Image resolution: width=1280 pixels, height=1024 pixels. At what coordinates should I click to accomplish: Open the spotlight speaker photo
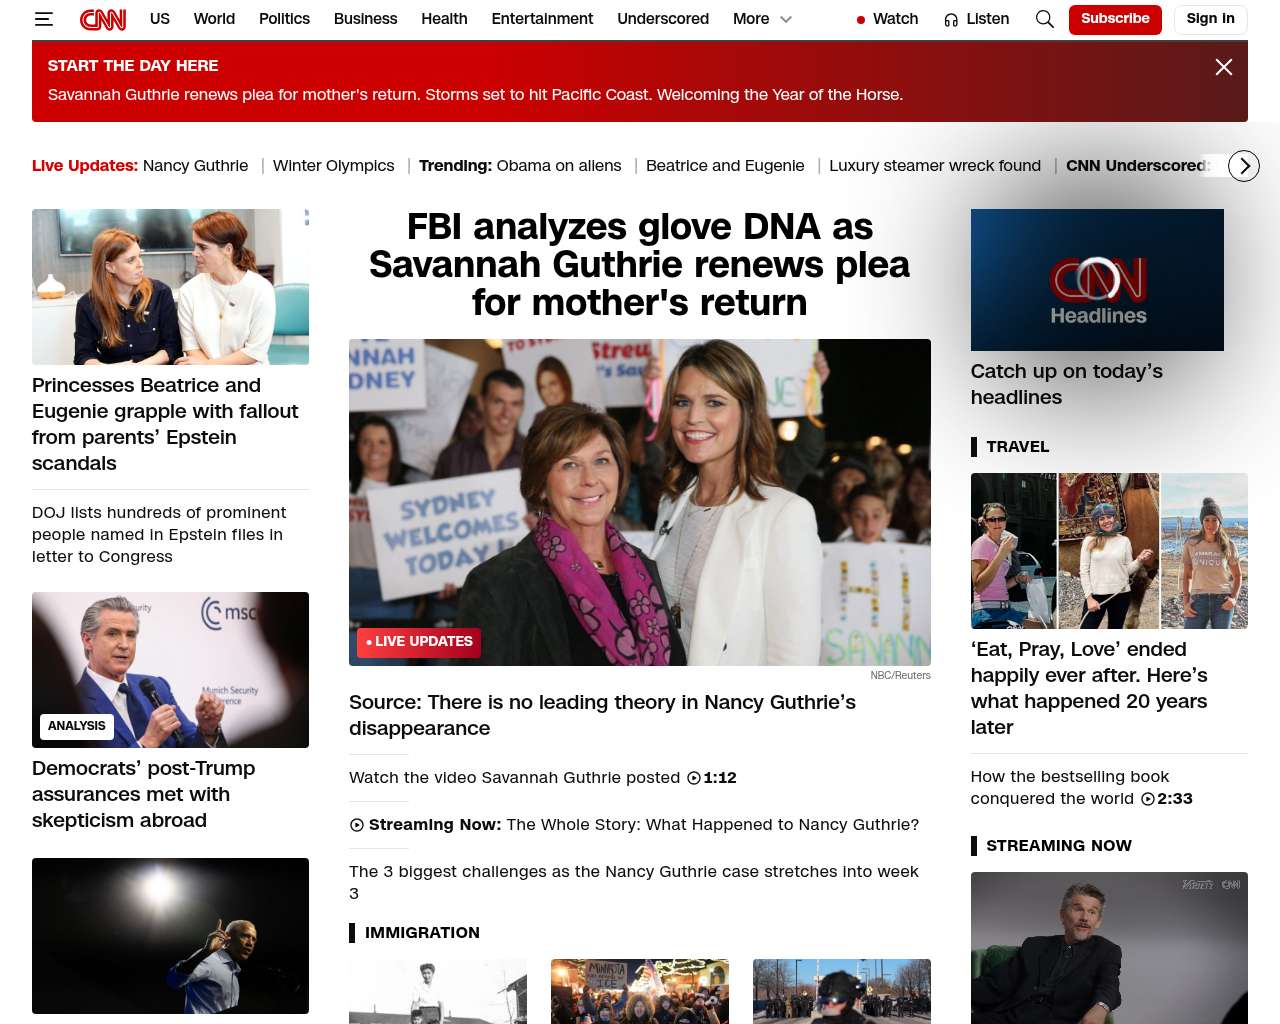(x=170, y=936)
